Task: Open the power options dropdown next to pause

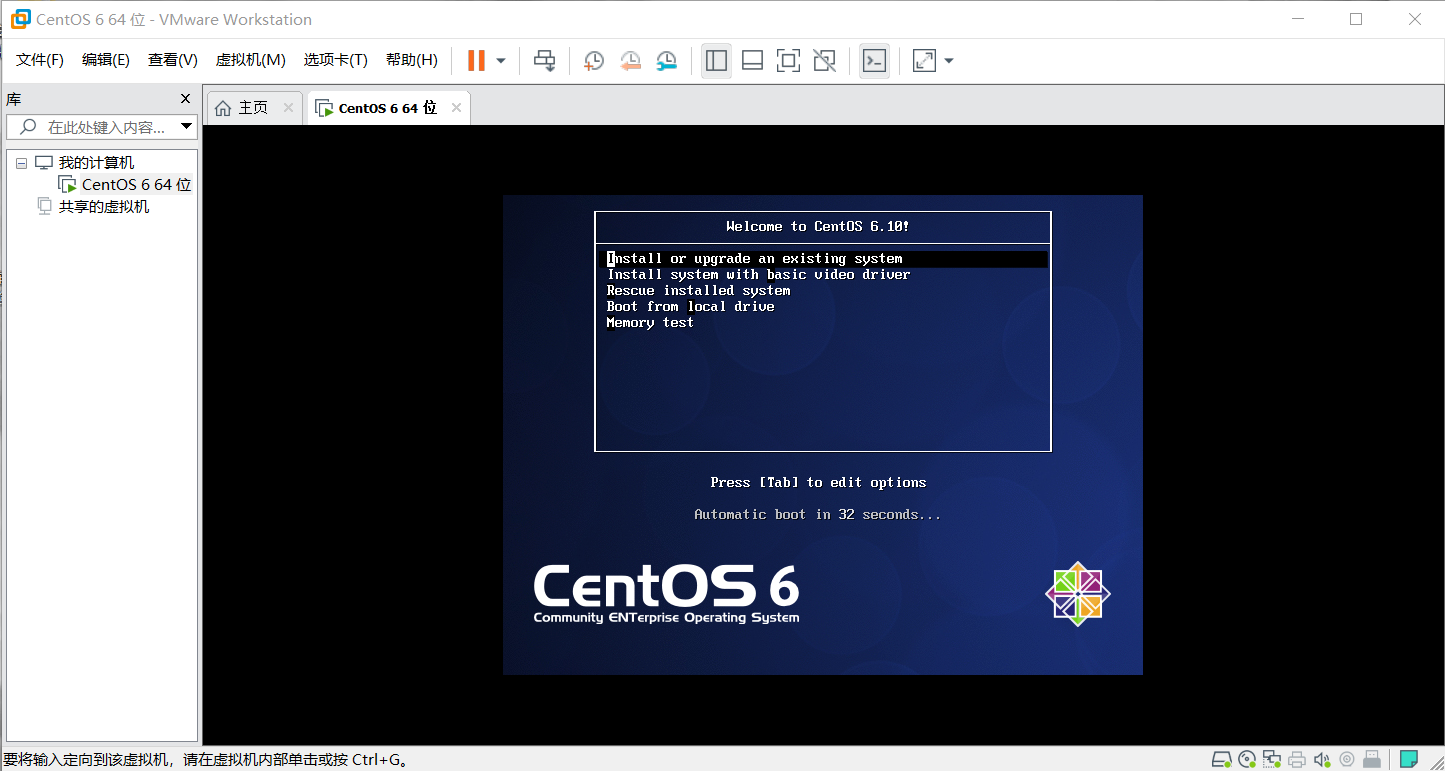Action: pyautogui.click(x=501, y=61)
